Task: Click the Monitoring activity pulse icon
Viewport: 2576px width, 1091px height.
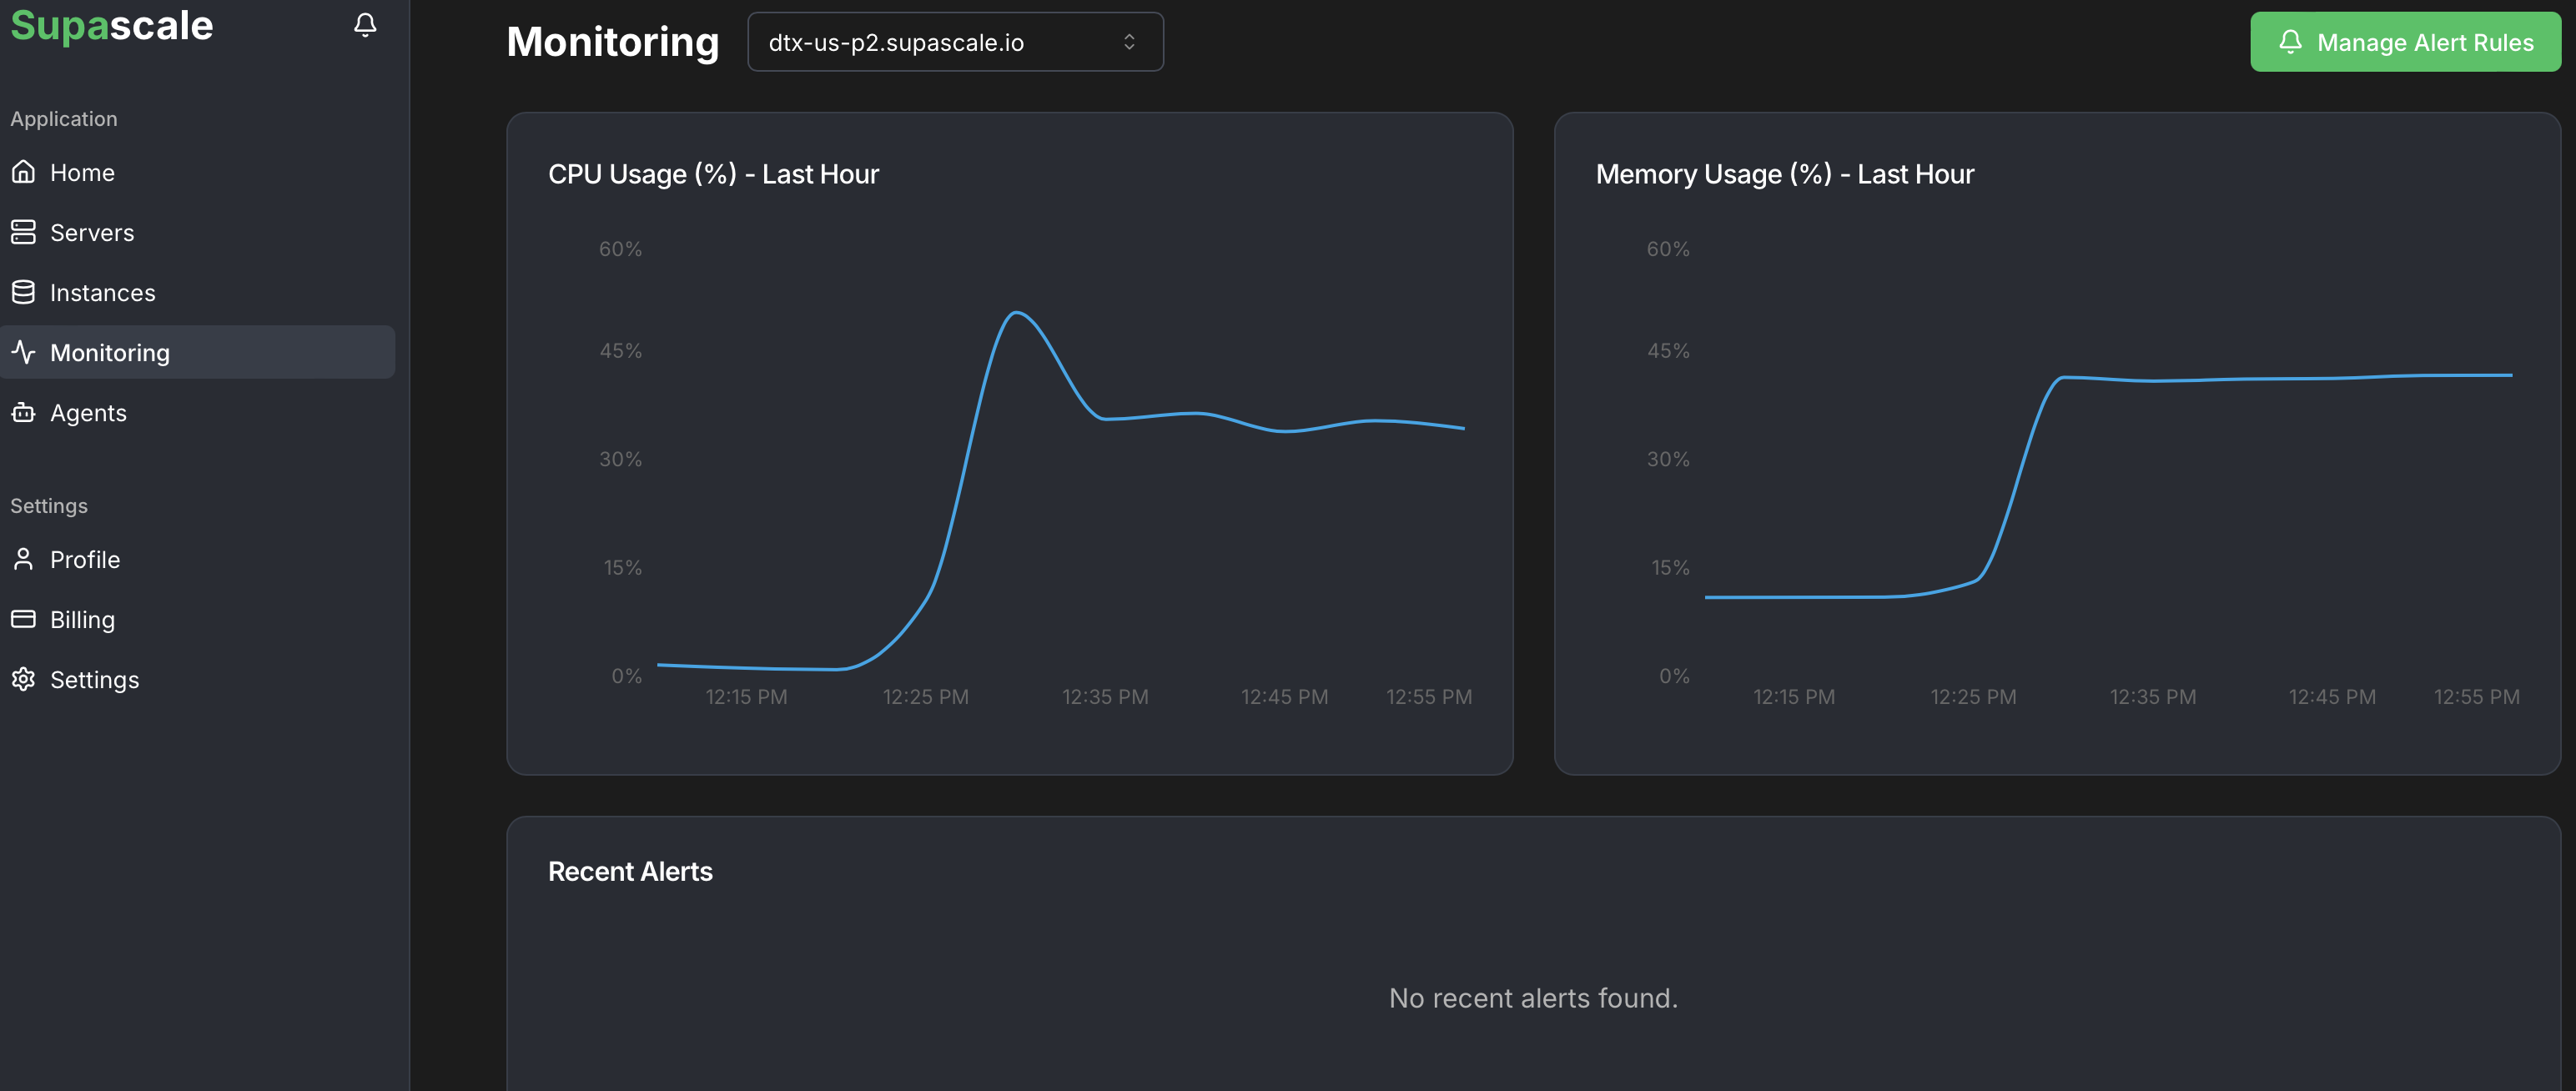Action: (23, 352)
